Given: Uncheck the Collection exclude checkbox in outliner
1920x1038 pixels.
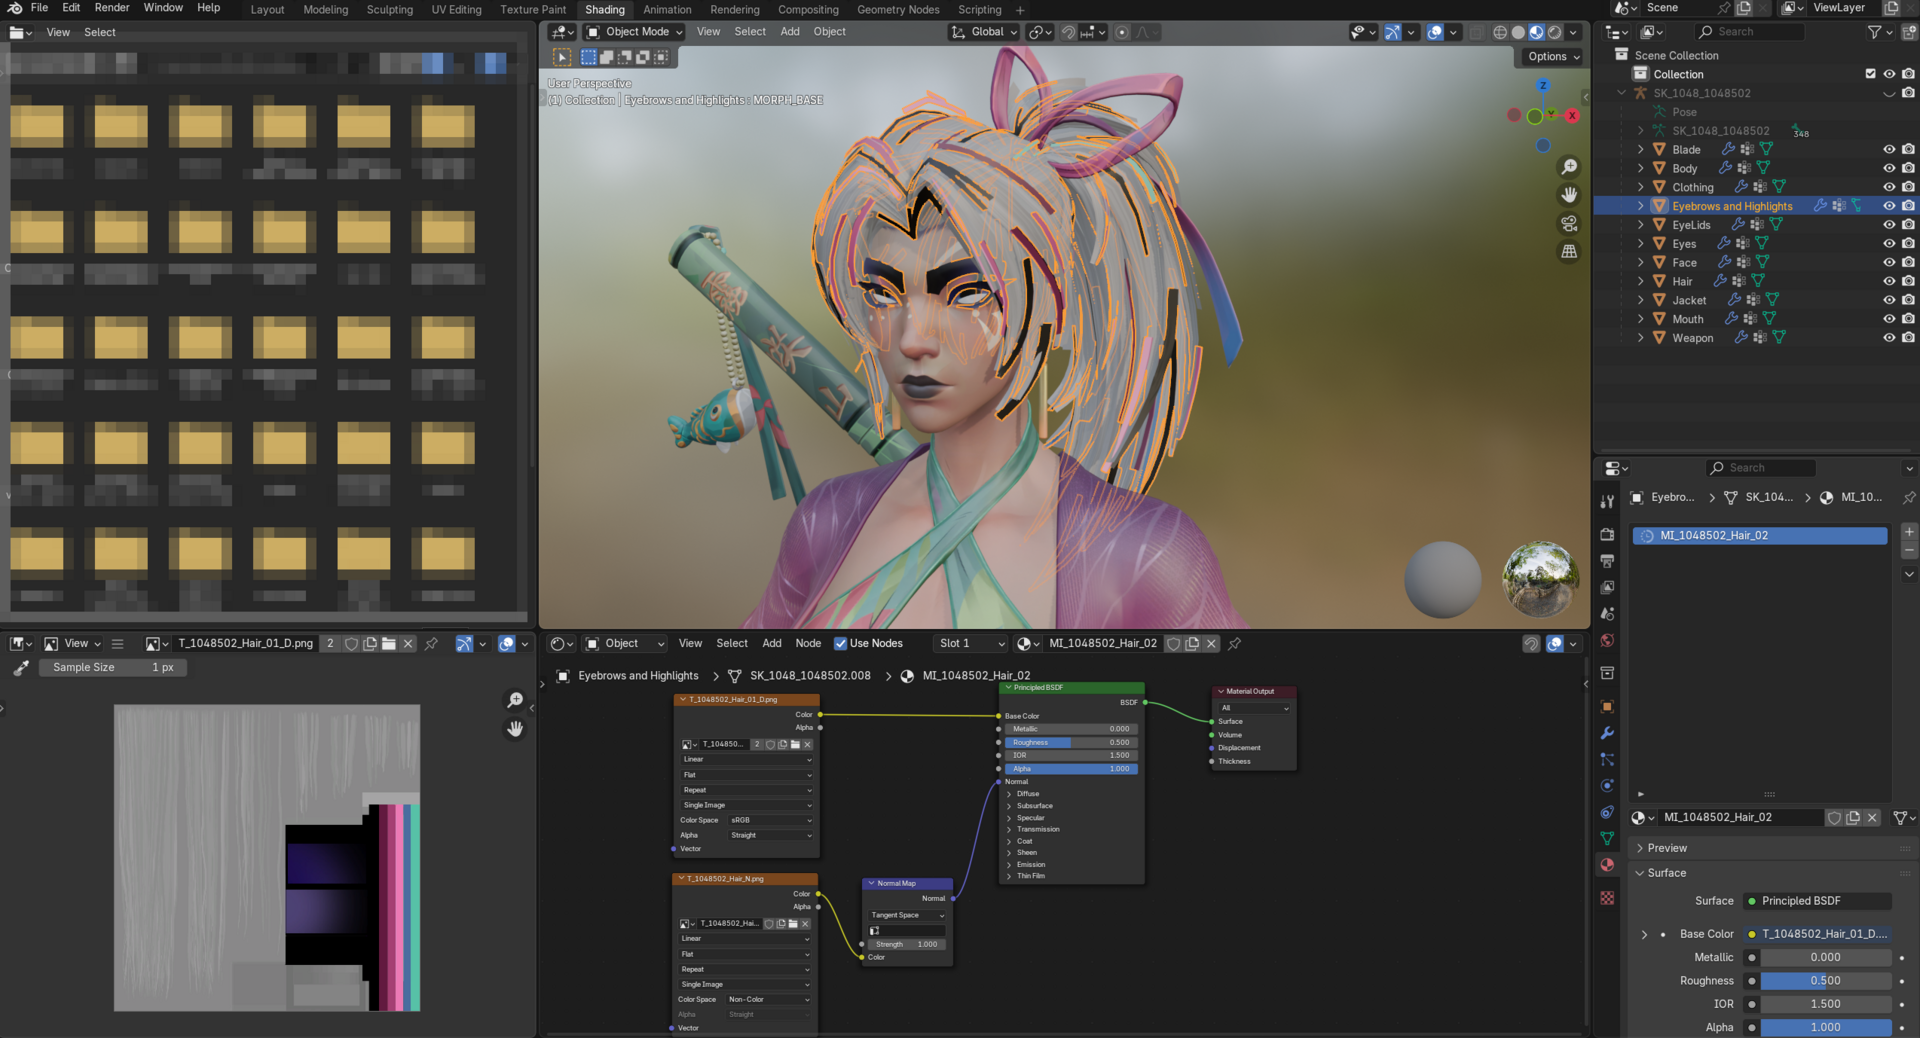Looking at the screenshot, I should coord(1871,74).
